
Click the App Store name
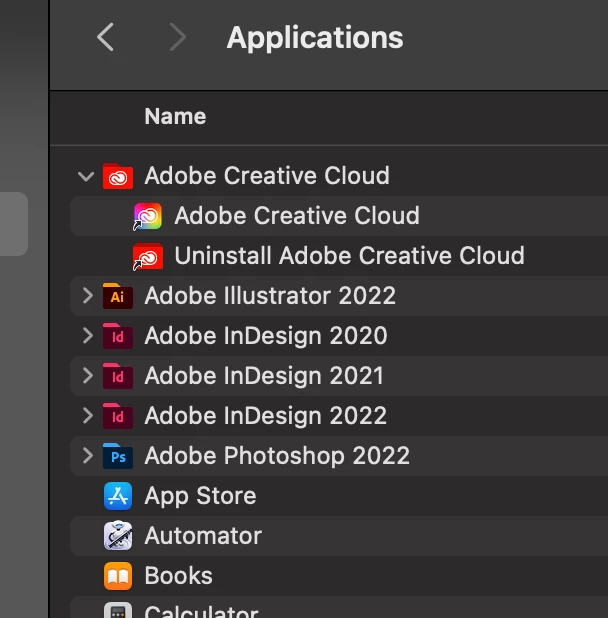[200, 496]
